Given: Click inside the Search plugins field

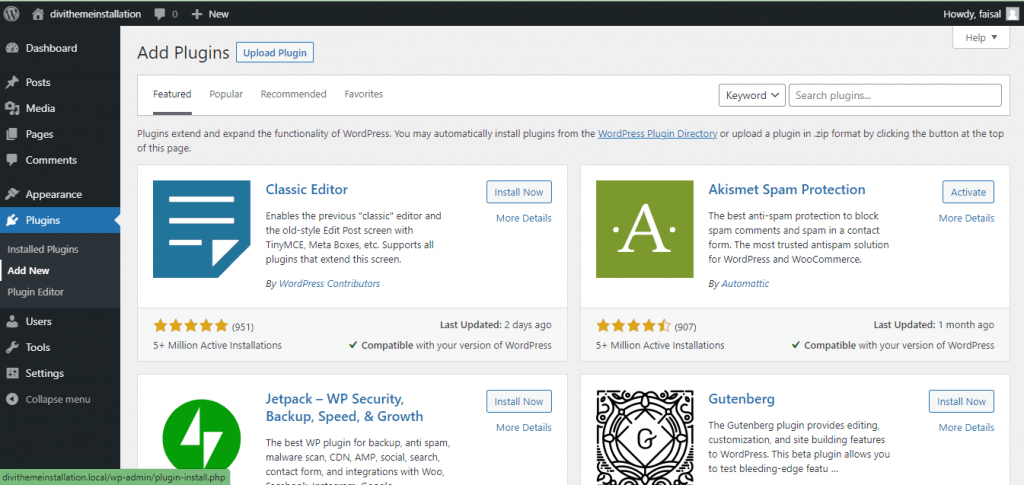Looking at the screenshot, I should click(x=895, y=95).
